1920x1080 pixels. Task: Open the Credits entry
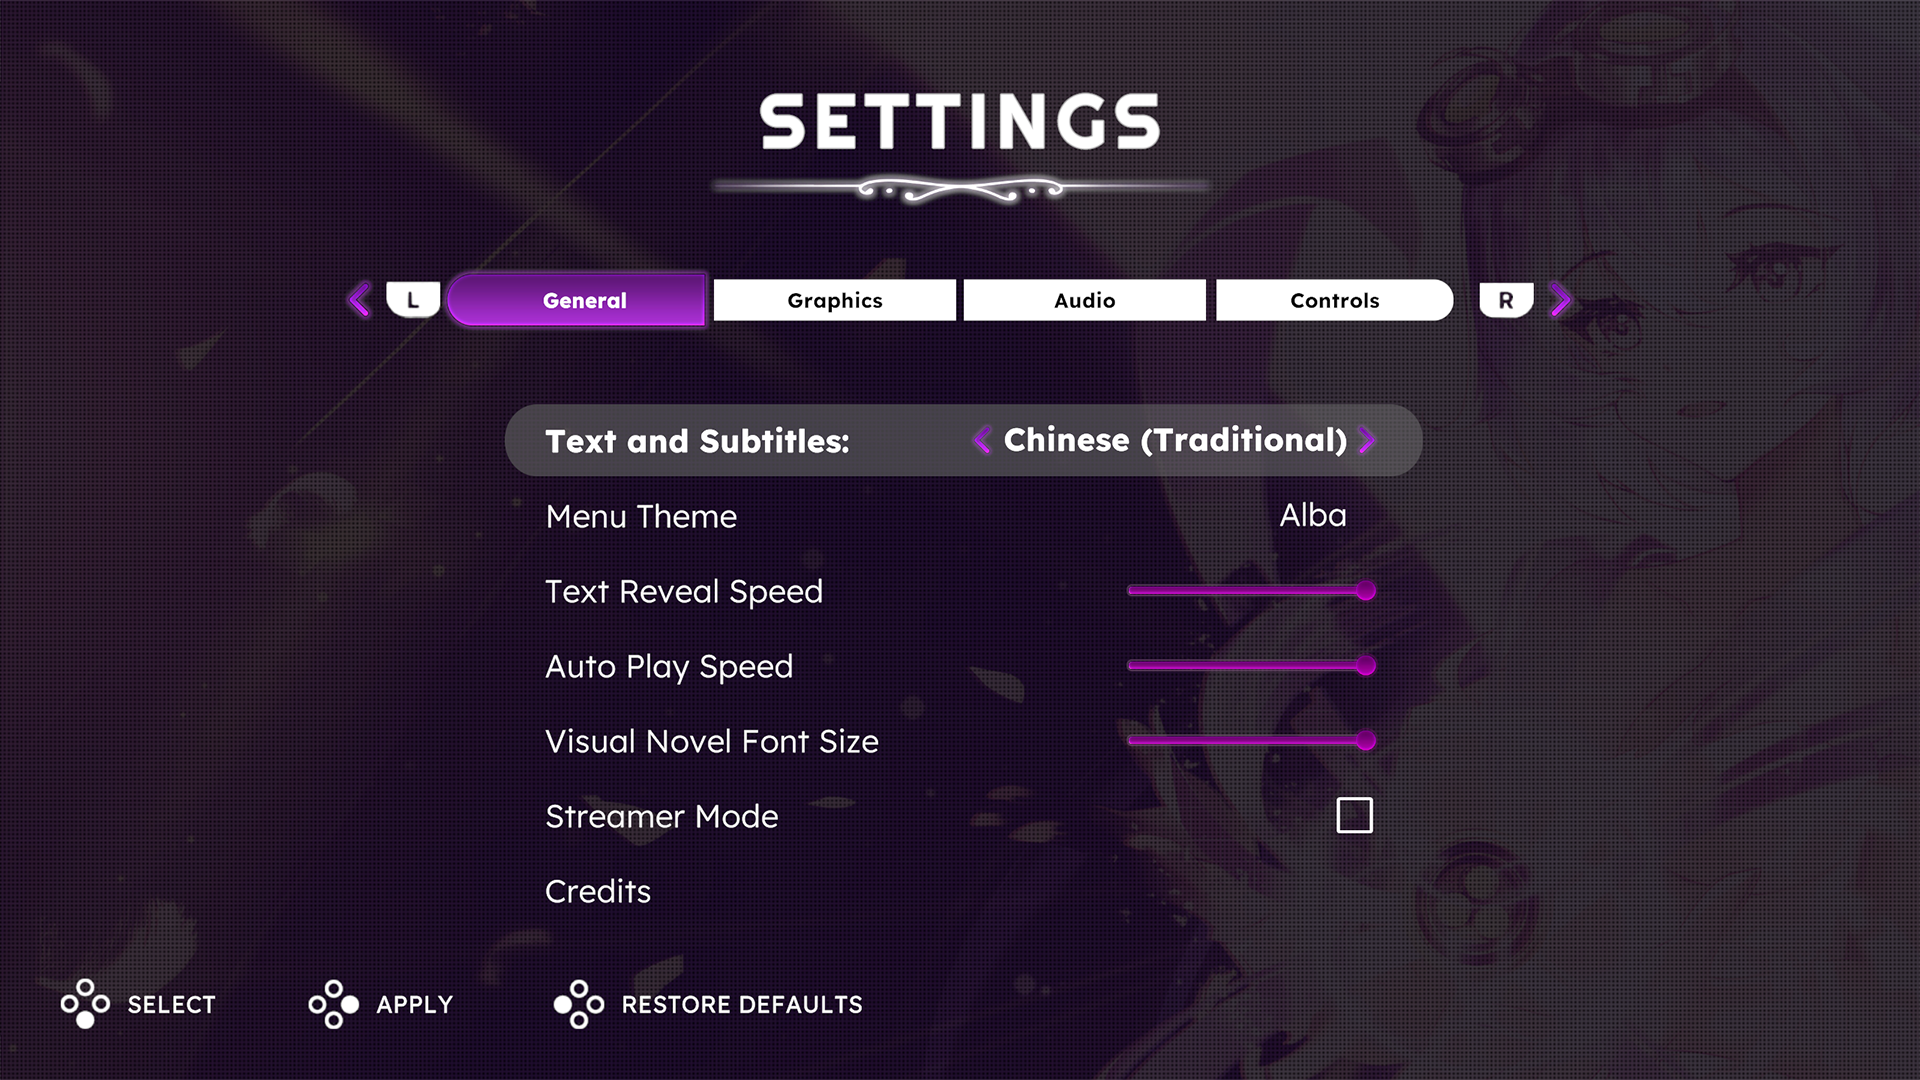(x=598, y=891)
